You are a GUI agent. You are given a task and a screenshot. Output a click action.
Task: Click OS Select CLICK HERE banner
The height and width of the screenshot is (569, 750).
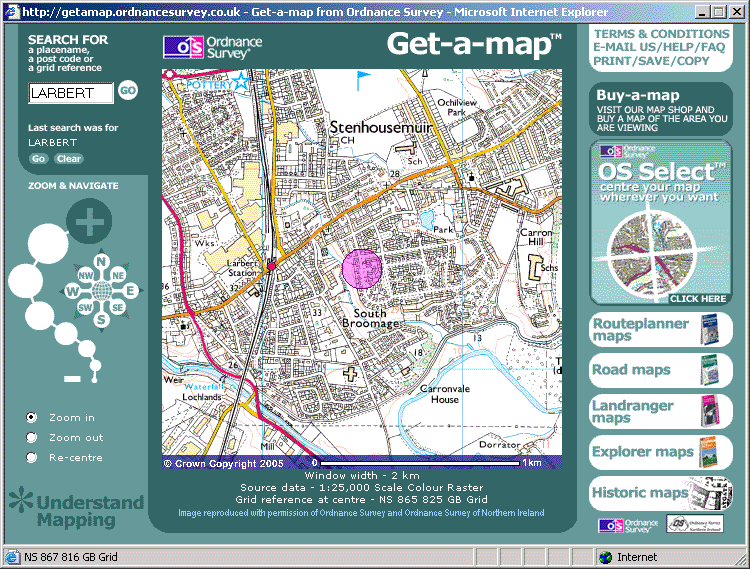pyautogui.click(x=661, y=223)
